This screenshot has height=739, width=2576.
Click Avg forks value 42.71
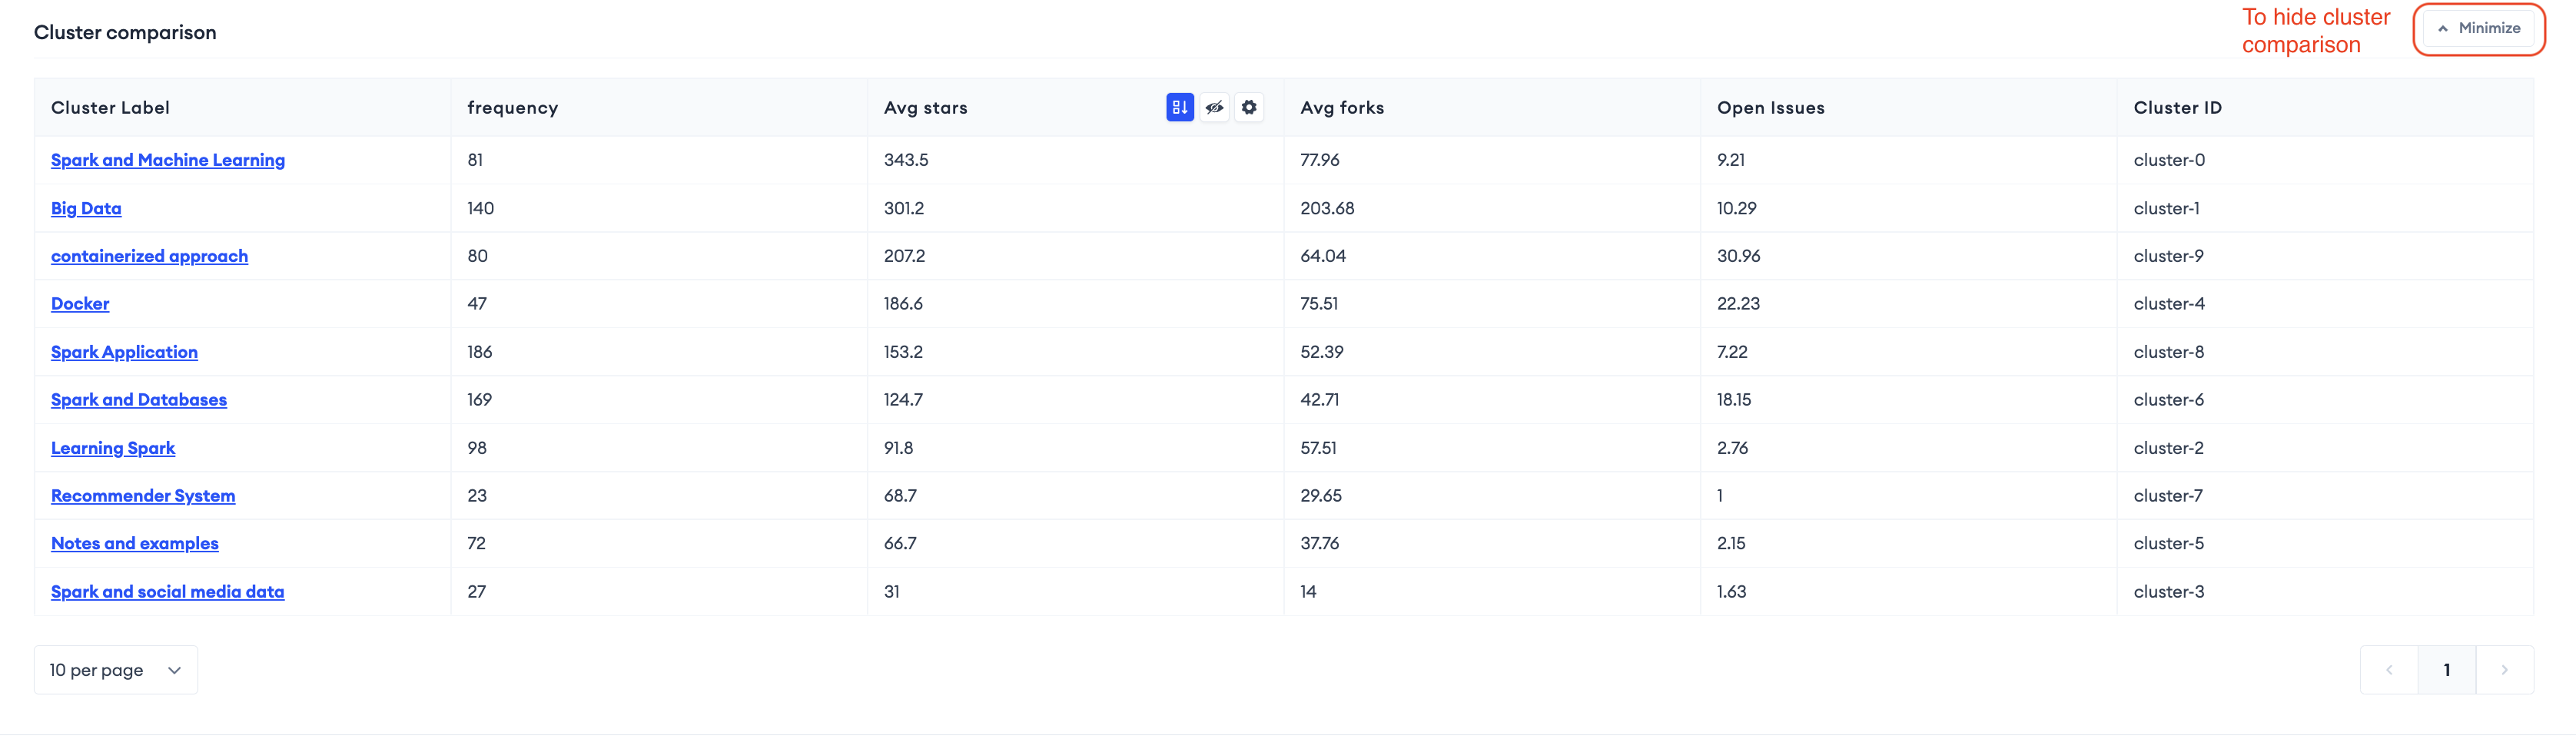pos(1320,400)
